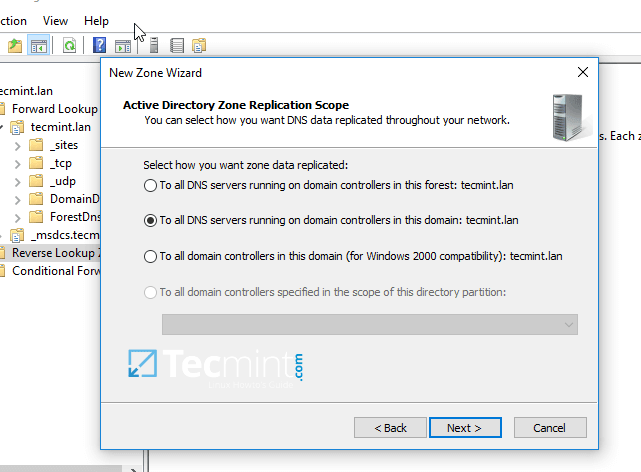Open the Help menu

[97, 20]
